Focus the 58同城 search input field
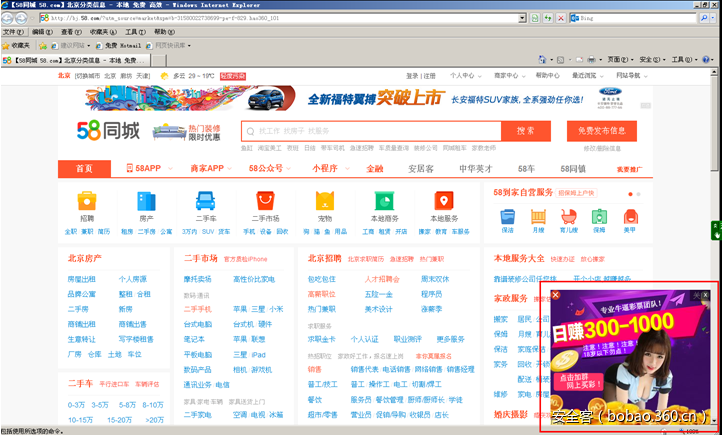Image resolution: width=722 pixels, height=435 pixels. click(370, 131)
